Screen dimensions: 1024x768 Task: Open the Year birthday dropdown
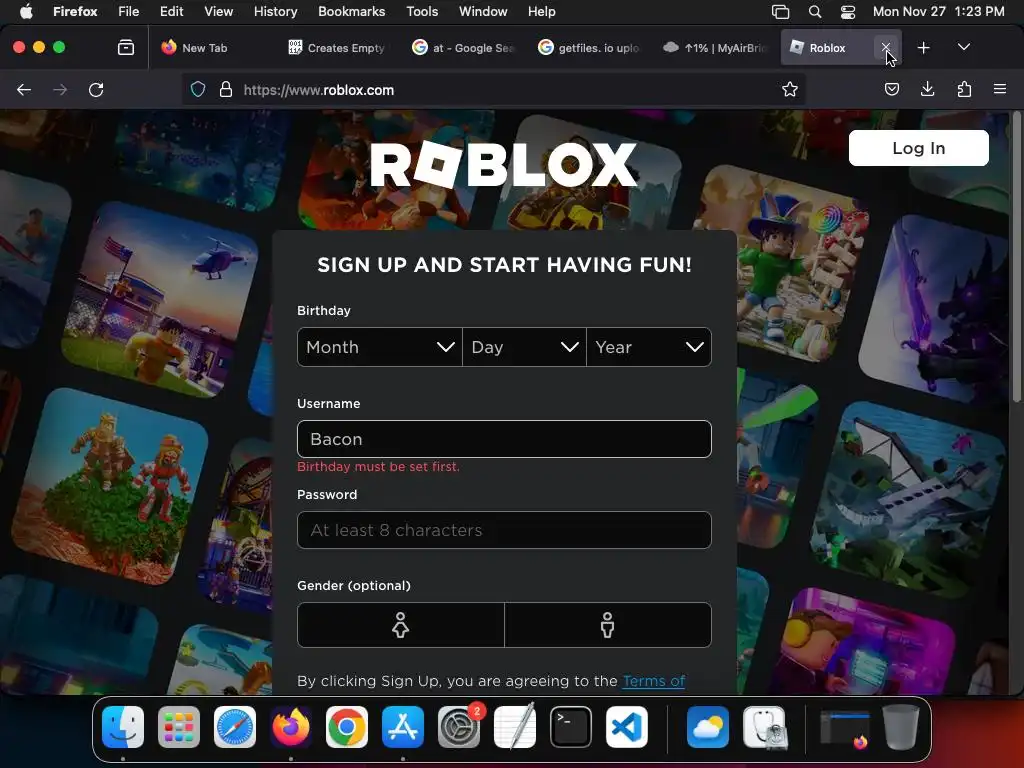(649, 347)
